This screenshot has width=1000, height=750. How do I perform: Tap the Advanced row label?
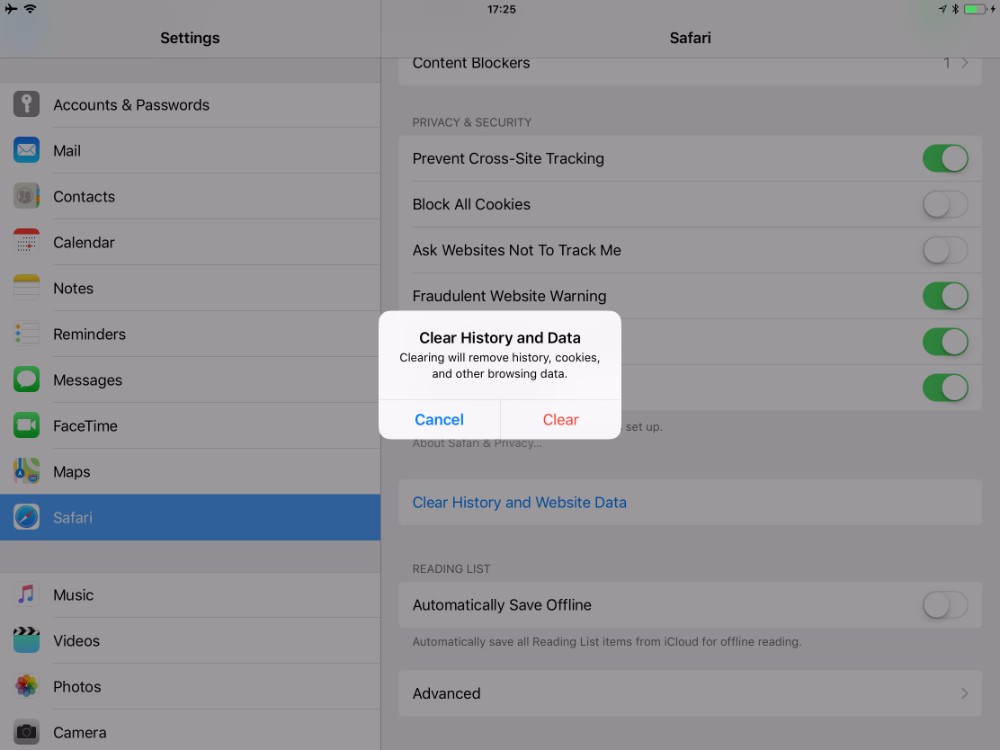(x=446, y=693)
